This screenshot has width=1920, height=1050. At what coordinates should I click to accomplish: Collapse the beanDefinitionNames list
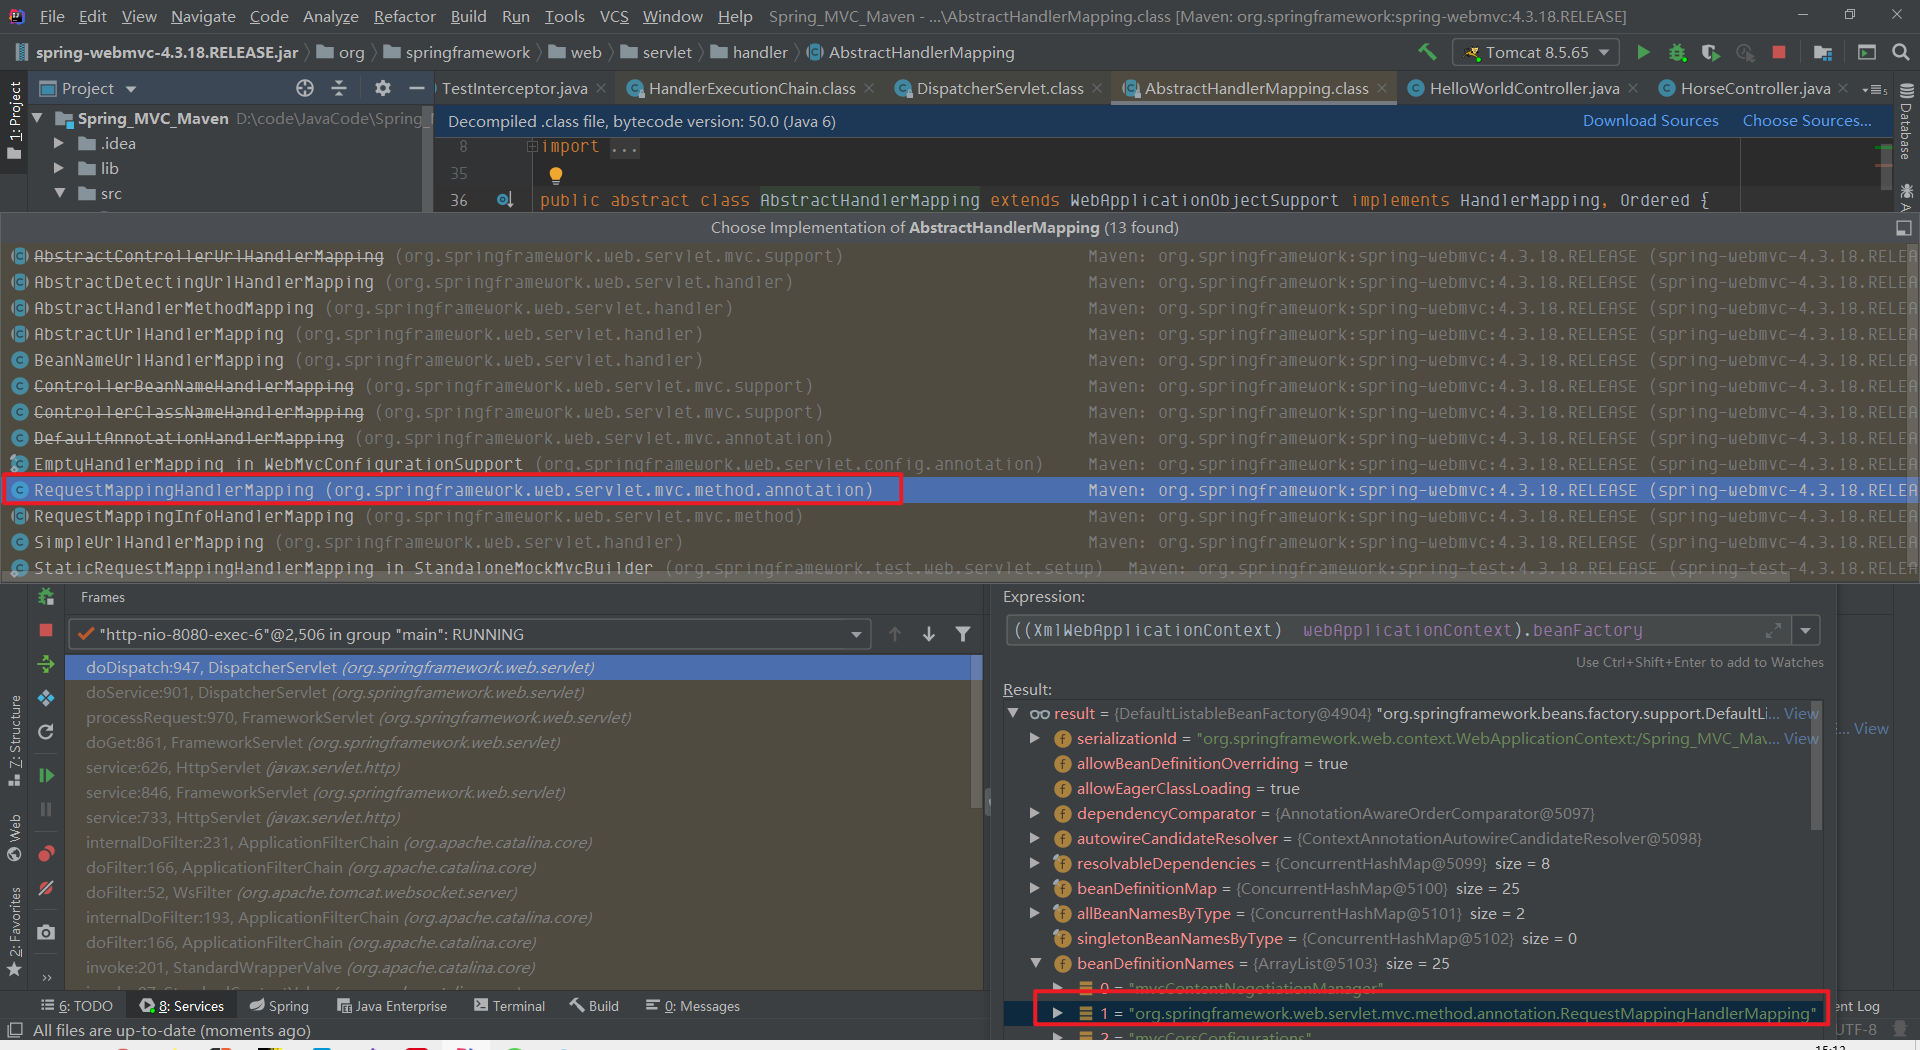pyautogui.click(x=1035, y=963)
